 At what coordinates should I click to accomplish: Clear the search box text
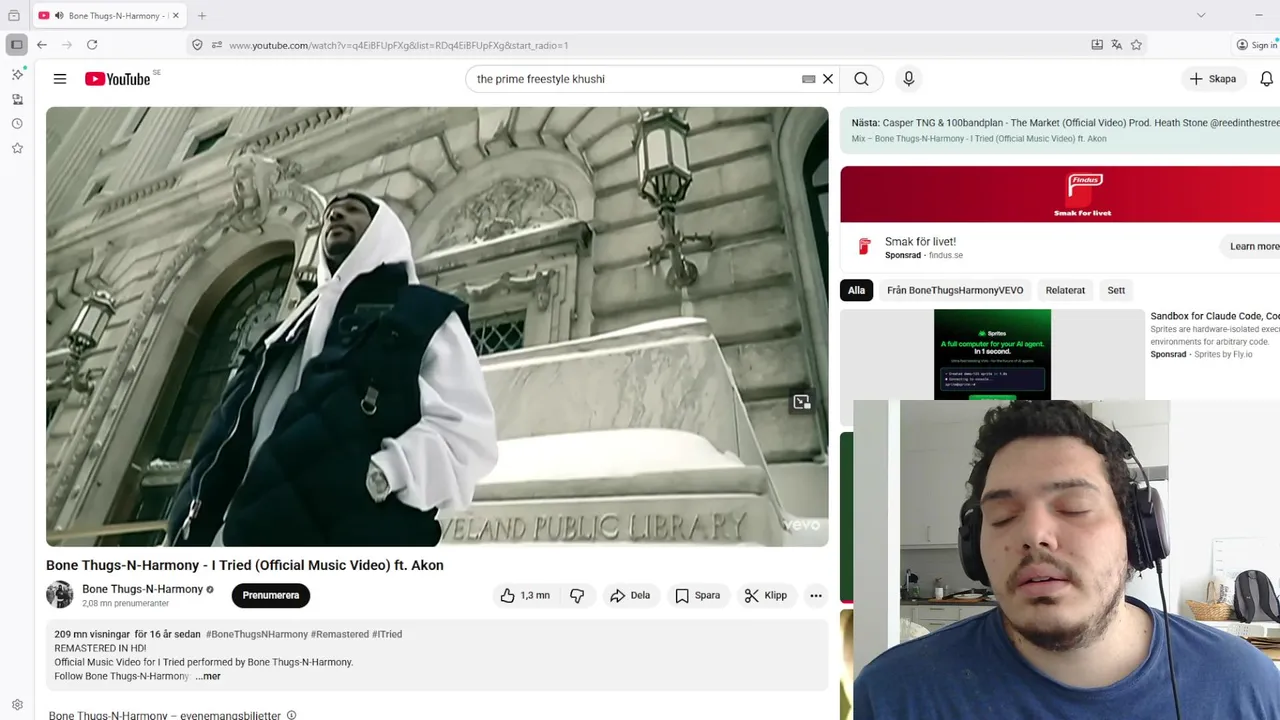click(828, 79)
